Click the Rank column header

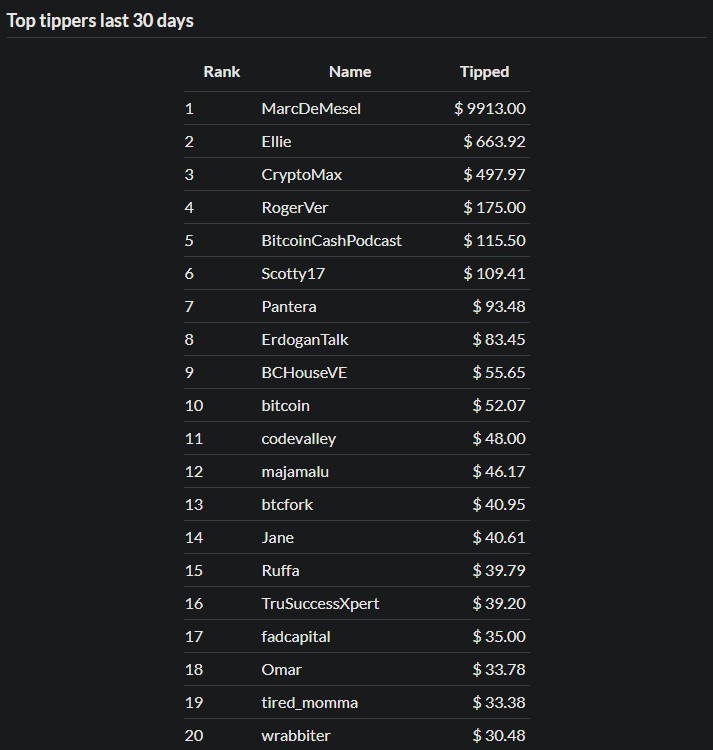222,72
